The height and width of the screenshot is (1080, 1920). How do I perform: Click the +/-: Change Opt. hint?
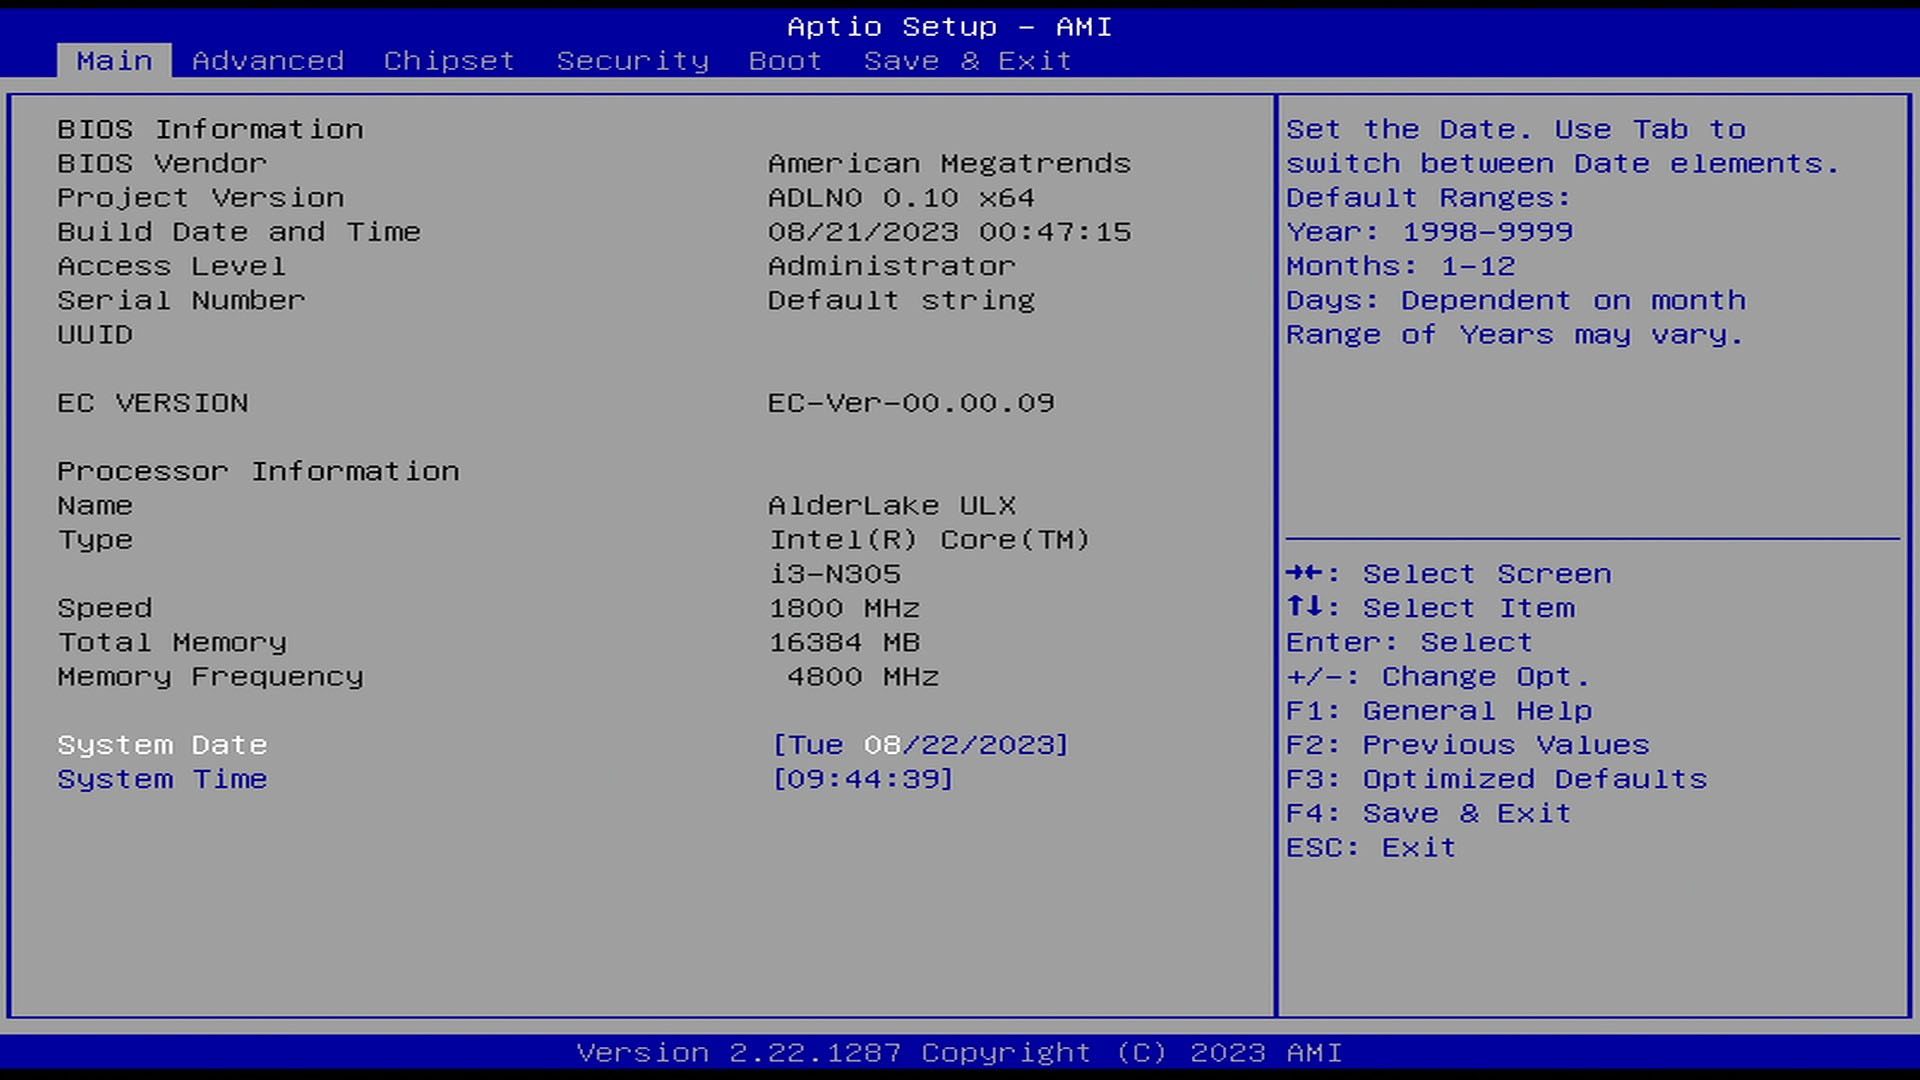click(x=1438, y=677)
